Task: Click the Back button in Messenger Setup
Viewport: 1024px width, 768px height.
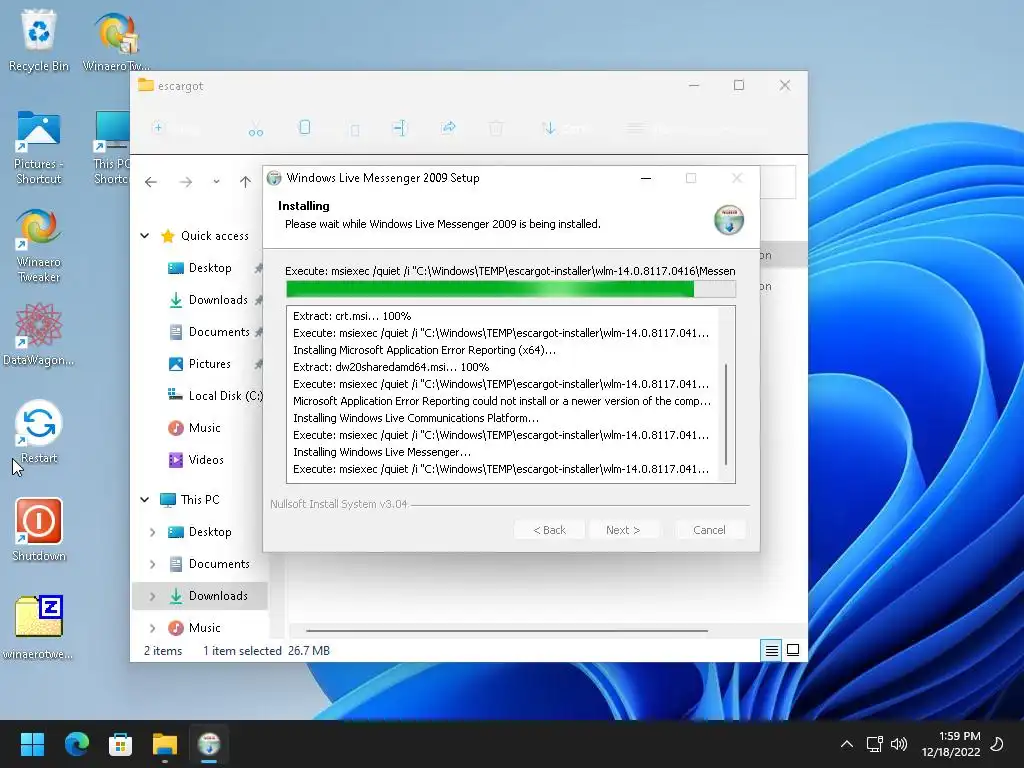Action: (x=549, y=530)
